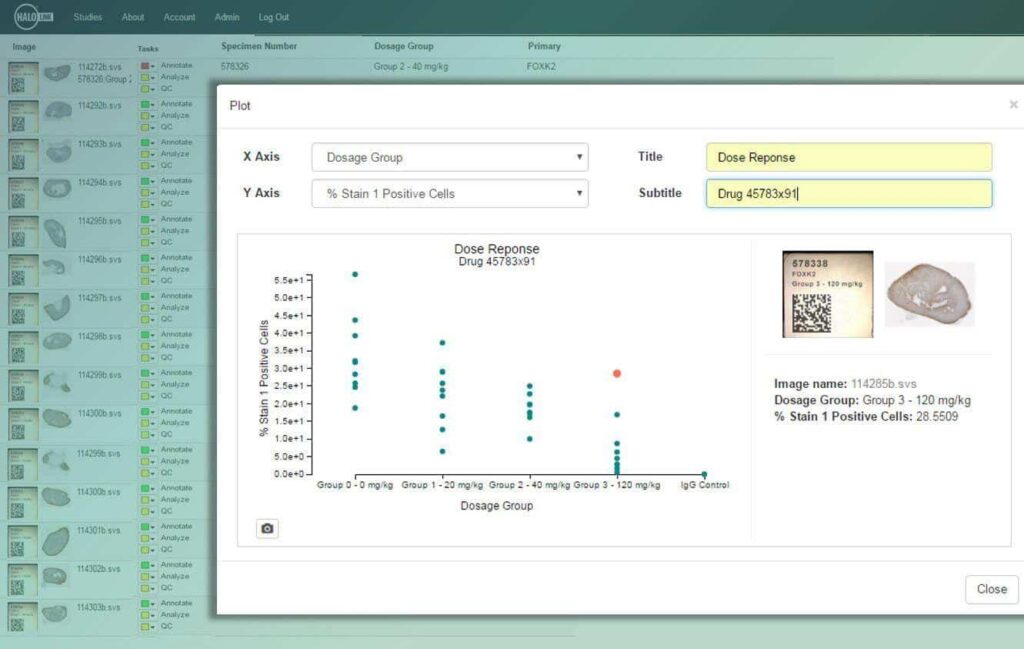Click the IgG Control data point on the plot

(704, 475)
